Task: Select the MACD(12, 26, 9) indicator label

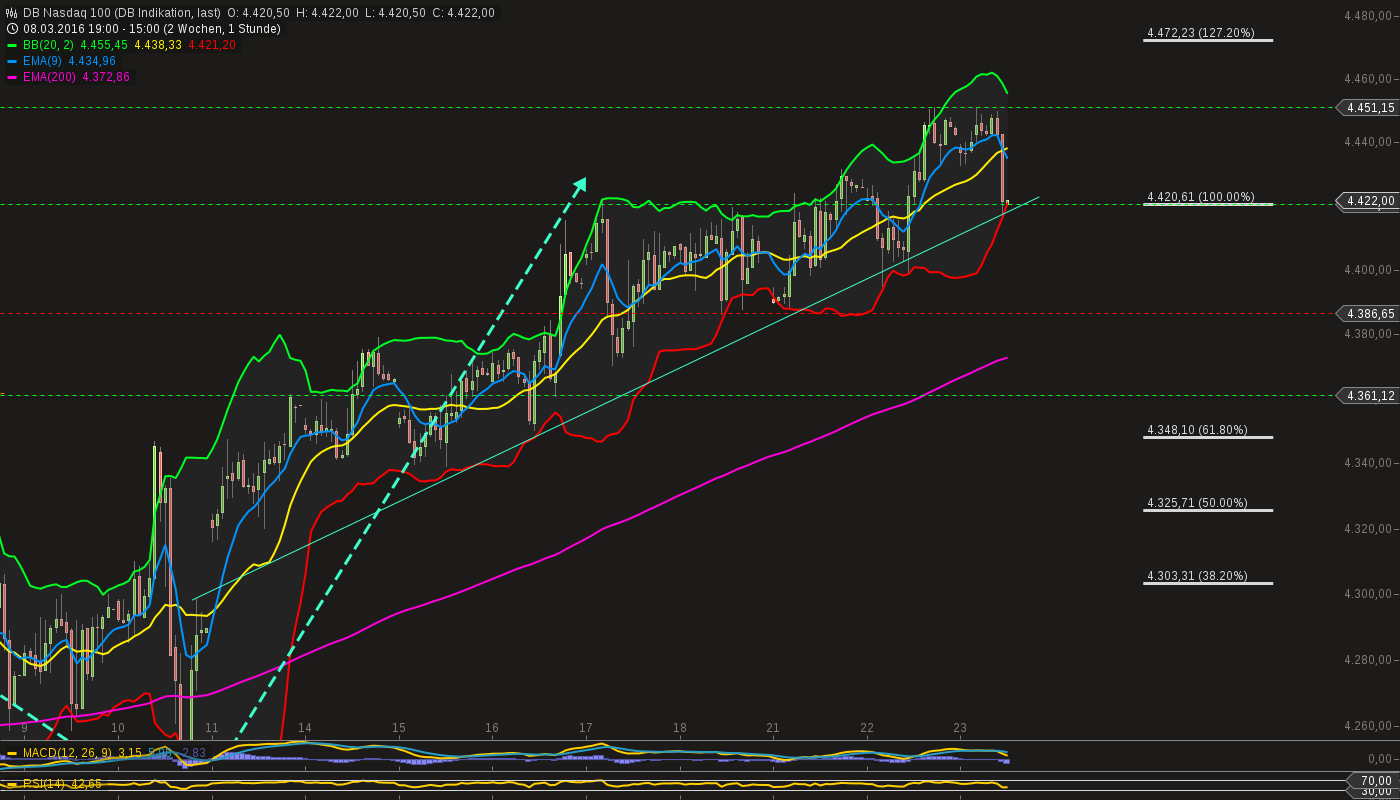Action: (x=68, y=753)
